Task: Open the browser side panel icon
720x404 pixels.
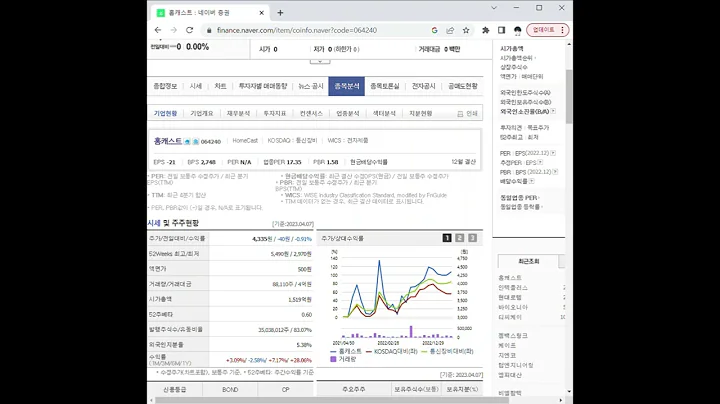Action: point(501,30)
